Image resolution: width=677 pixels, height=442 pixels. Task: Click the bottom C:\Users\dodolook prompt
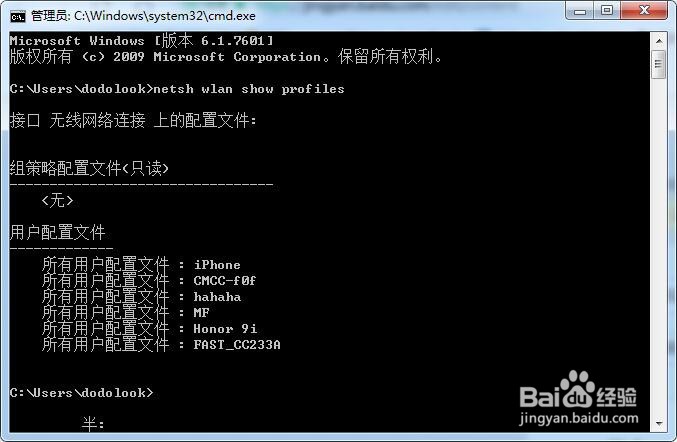[x=81, y=392]
